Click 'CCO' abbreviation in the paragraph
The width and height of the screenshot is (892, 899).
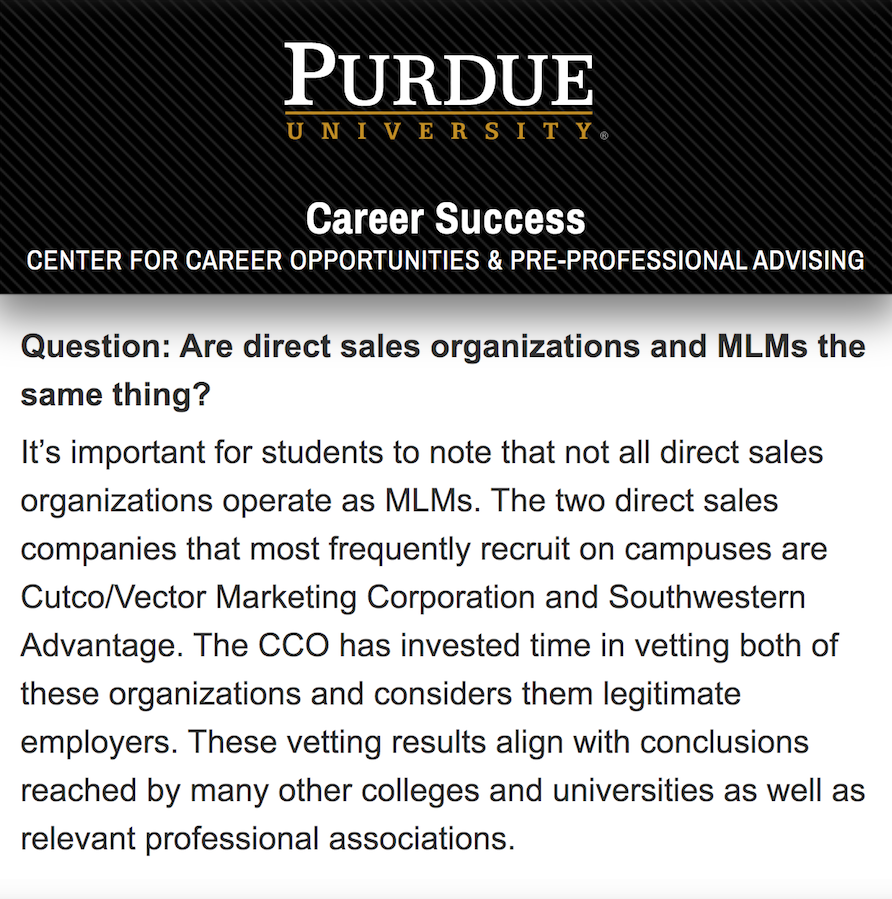click(x=294, y=646)
